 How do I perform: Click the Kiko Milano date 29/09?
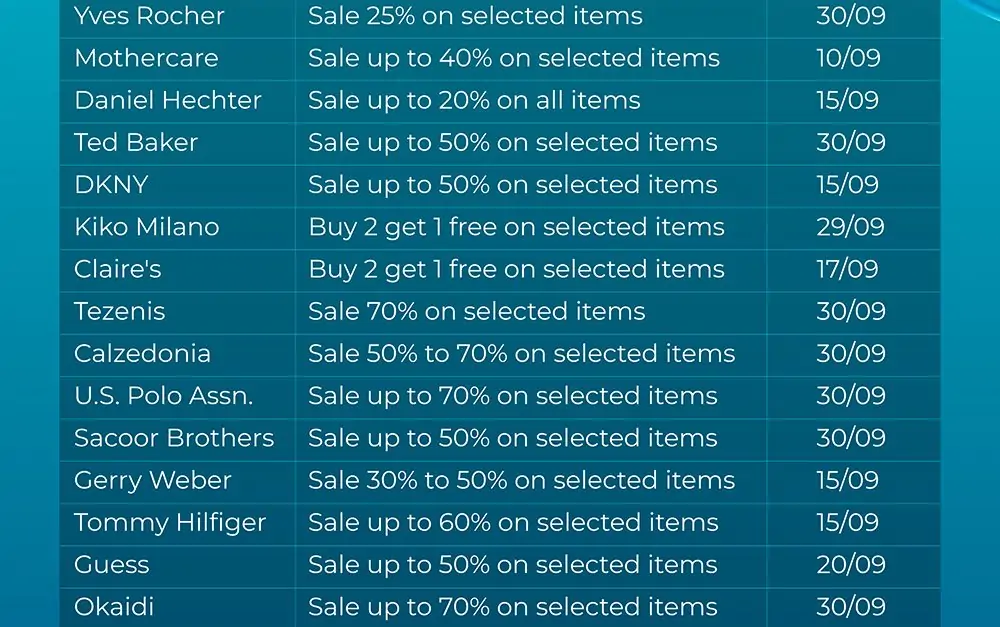(x=850, y=227)
